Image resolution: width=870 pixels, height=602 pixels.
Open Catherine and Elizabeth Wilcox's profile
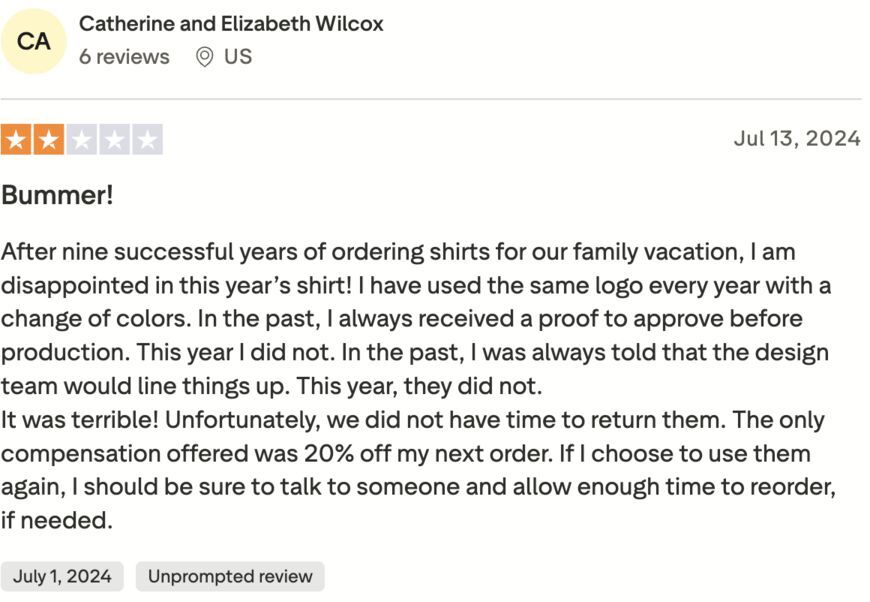[231, 24]
